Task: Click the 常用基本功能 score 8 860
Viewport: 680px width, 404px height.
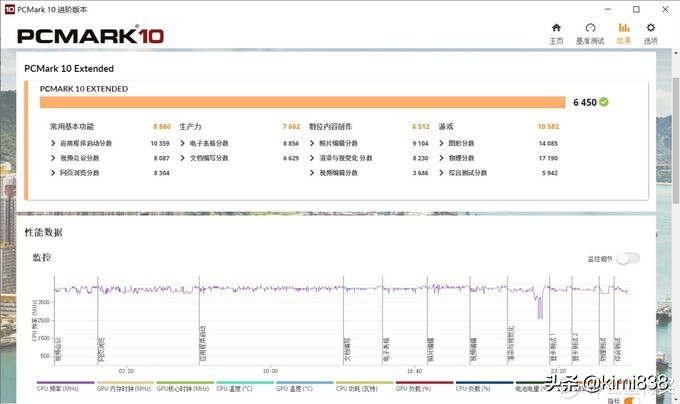Action: [162, 127]
